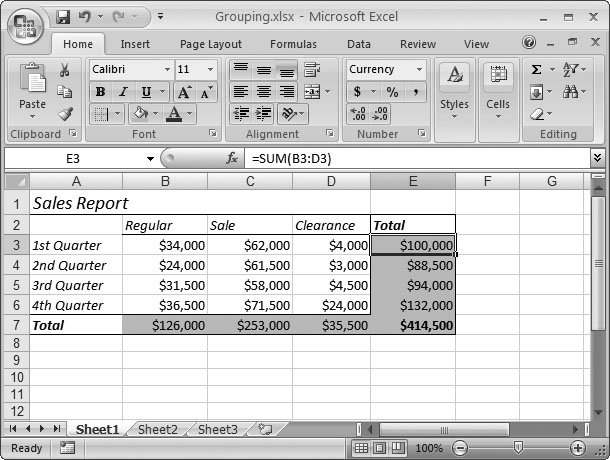The width and height of the screenshot is (610, 460).
Task: Open the Calibri font name dropdown
Action: pos(166,70)
